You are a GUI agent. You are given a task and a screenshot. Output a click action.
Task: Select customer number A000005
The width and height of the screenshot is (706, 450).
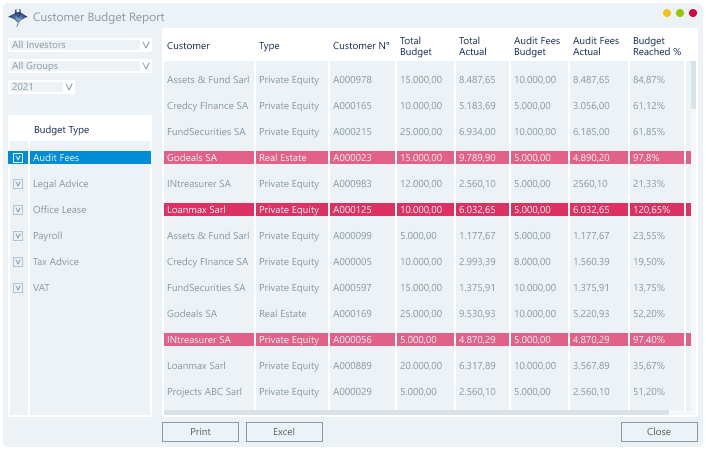352,262
